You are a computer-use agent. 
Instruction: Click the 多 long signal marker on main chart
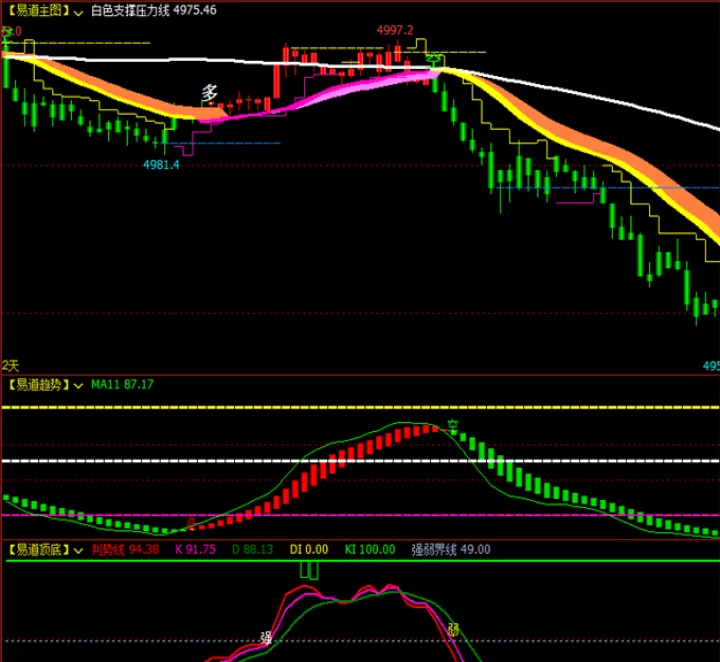point(209,93)
